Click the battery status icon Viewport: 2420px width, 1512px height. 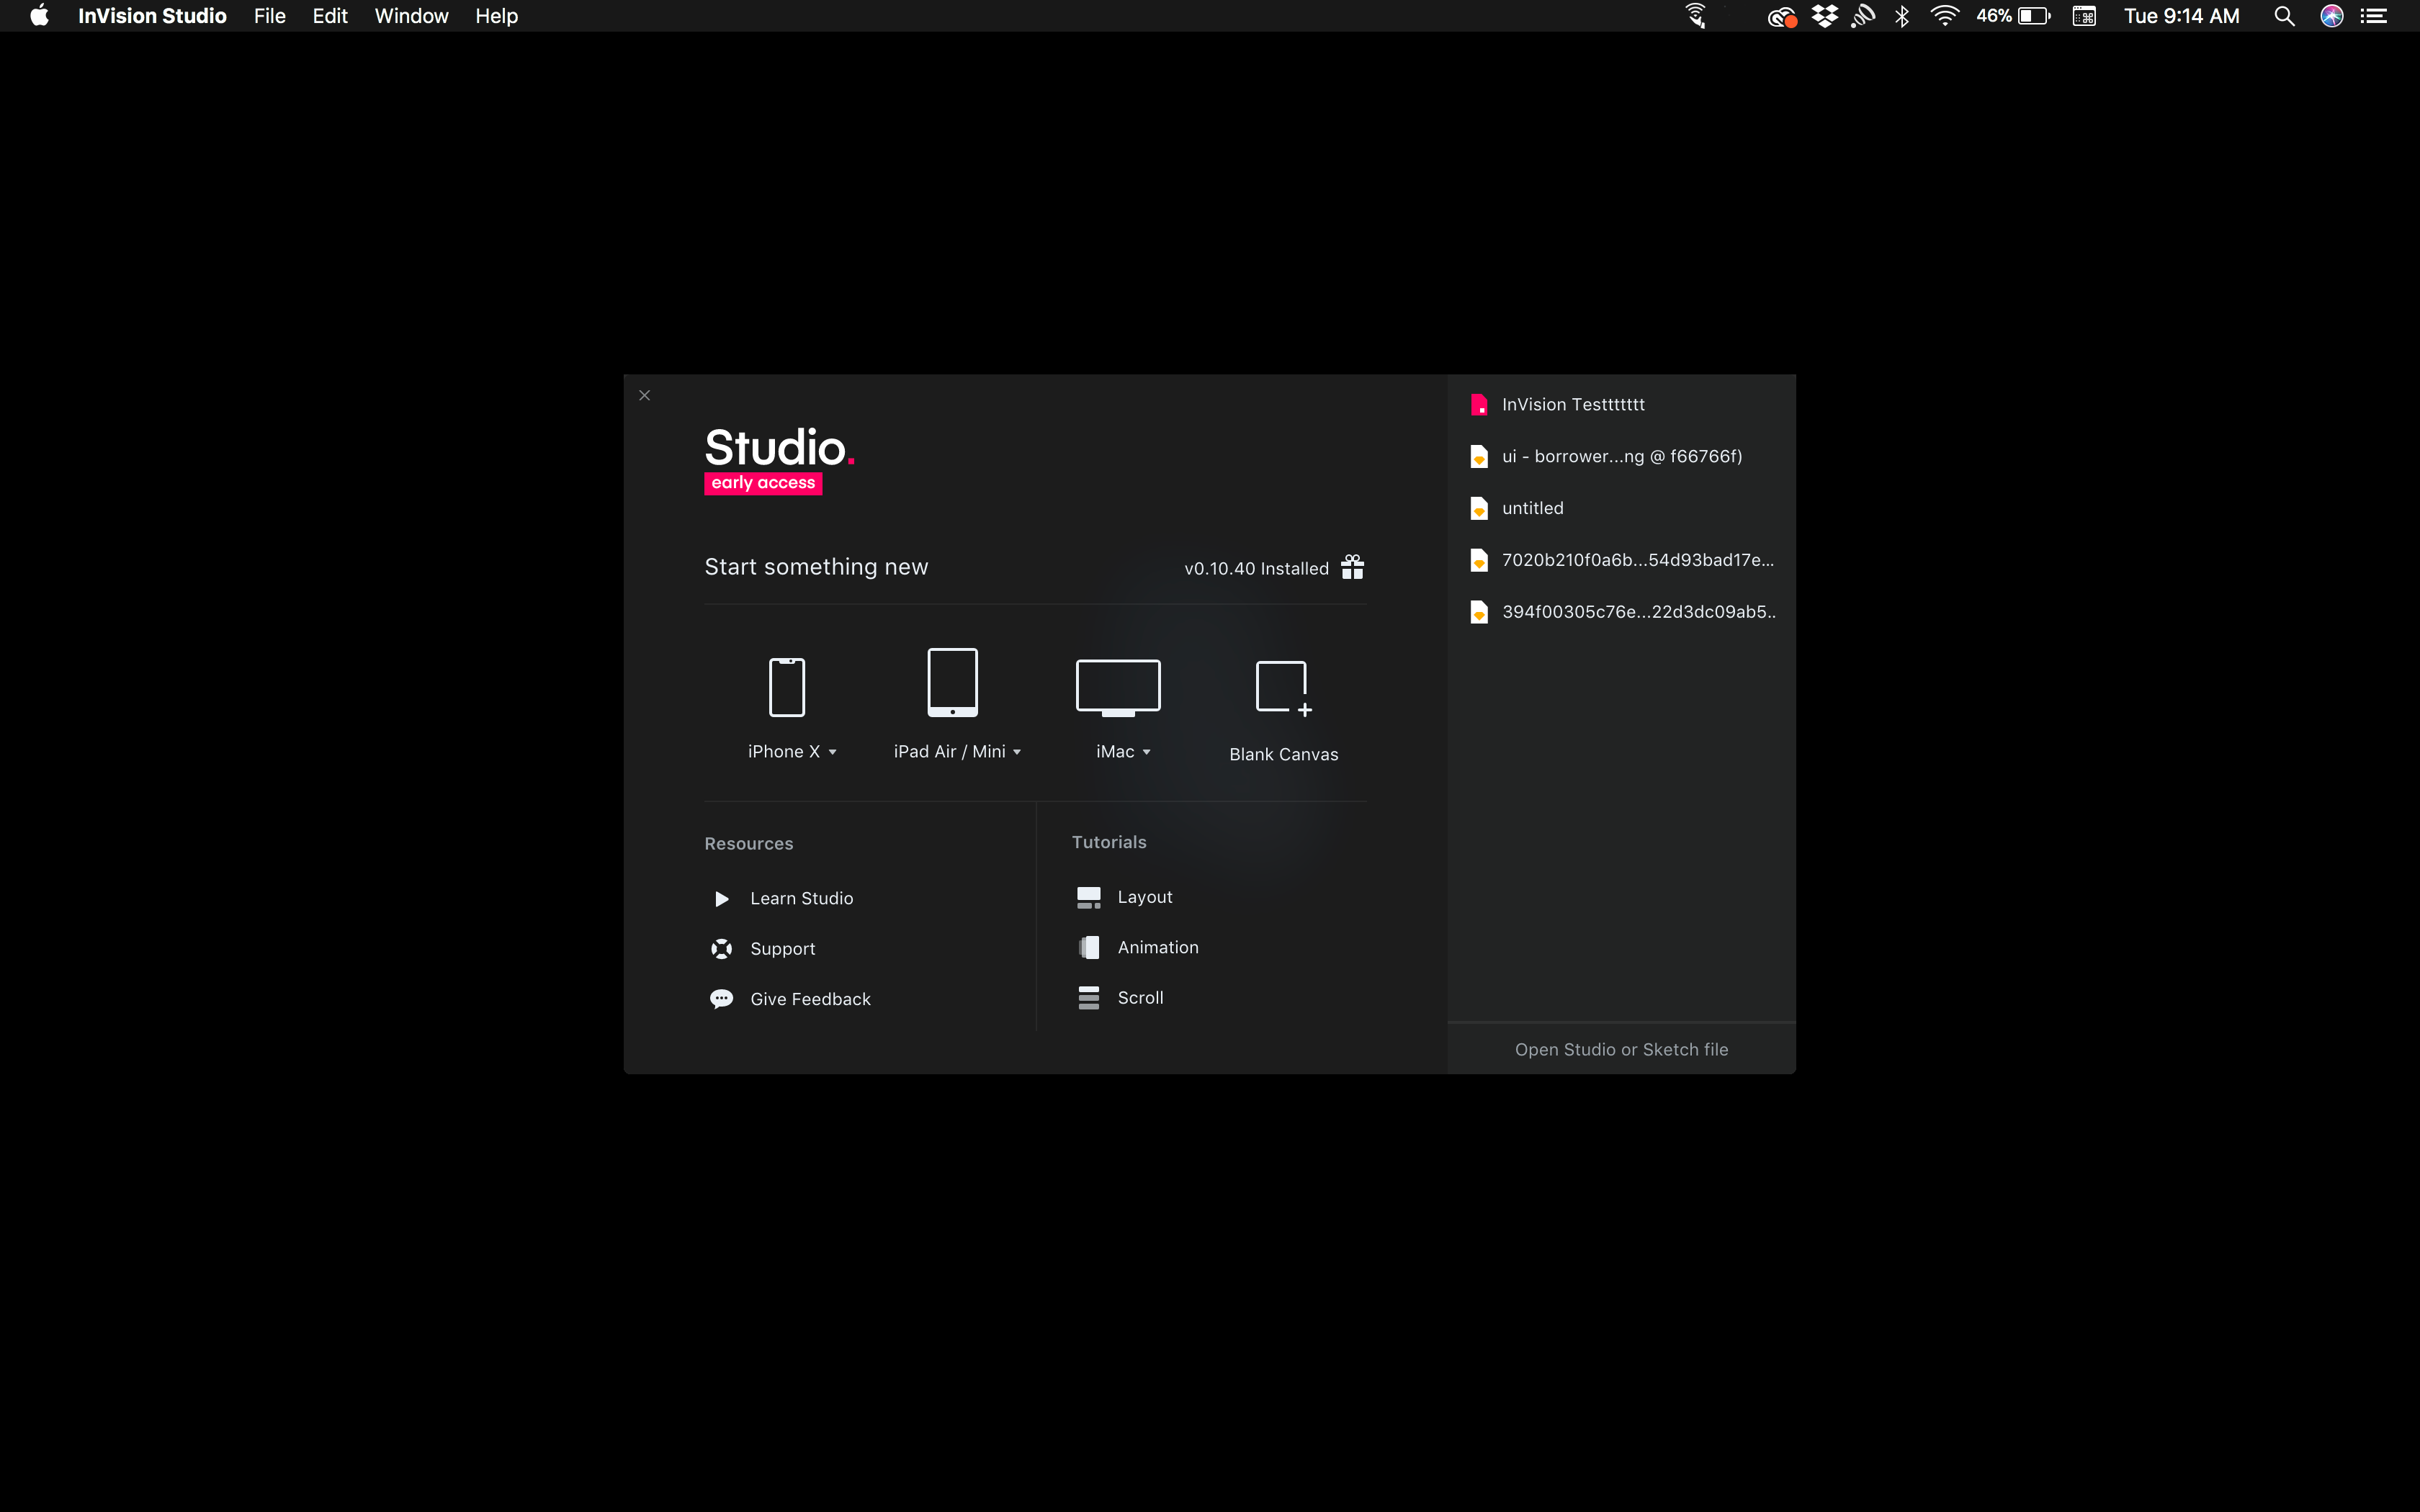2034,16
